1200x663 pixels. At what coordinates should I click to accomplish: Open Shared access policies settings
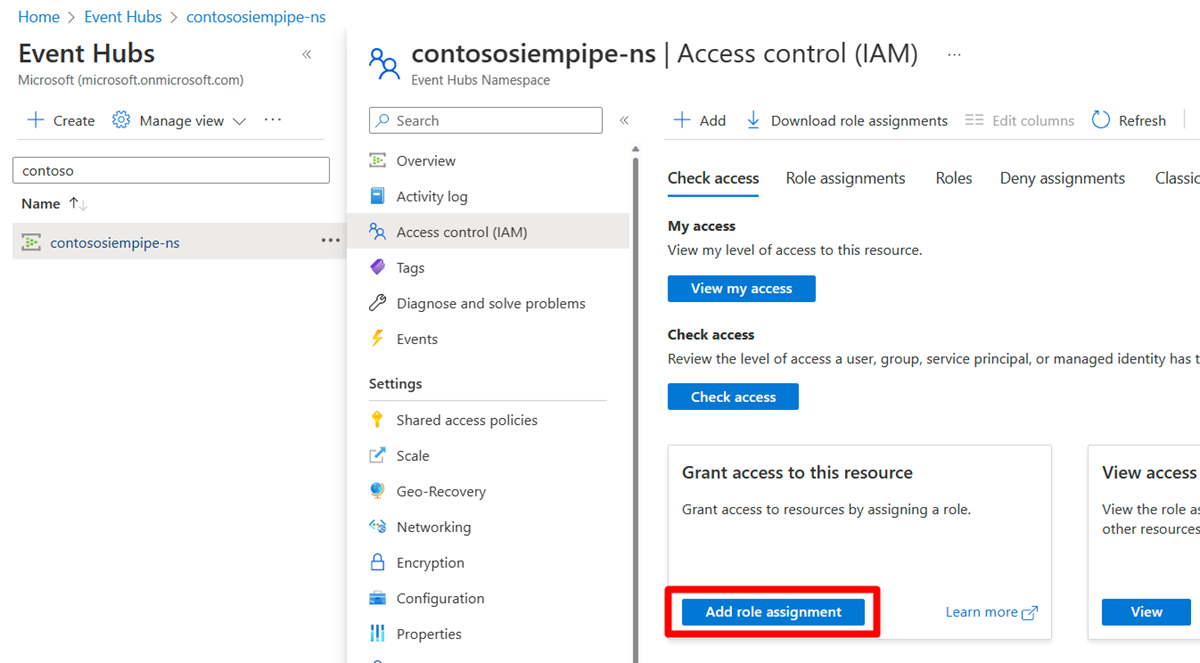click(466, 420)
